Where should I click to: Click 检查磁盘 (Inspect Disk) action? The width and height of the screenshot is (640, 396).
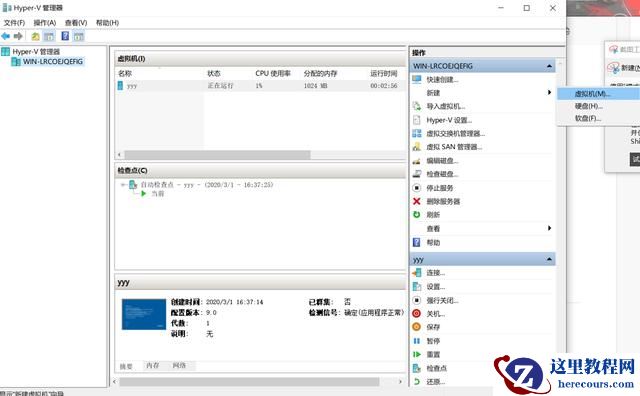pyautogui.click(x=442, y=174)
